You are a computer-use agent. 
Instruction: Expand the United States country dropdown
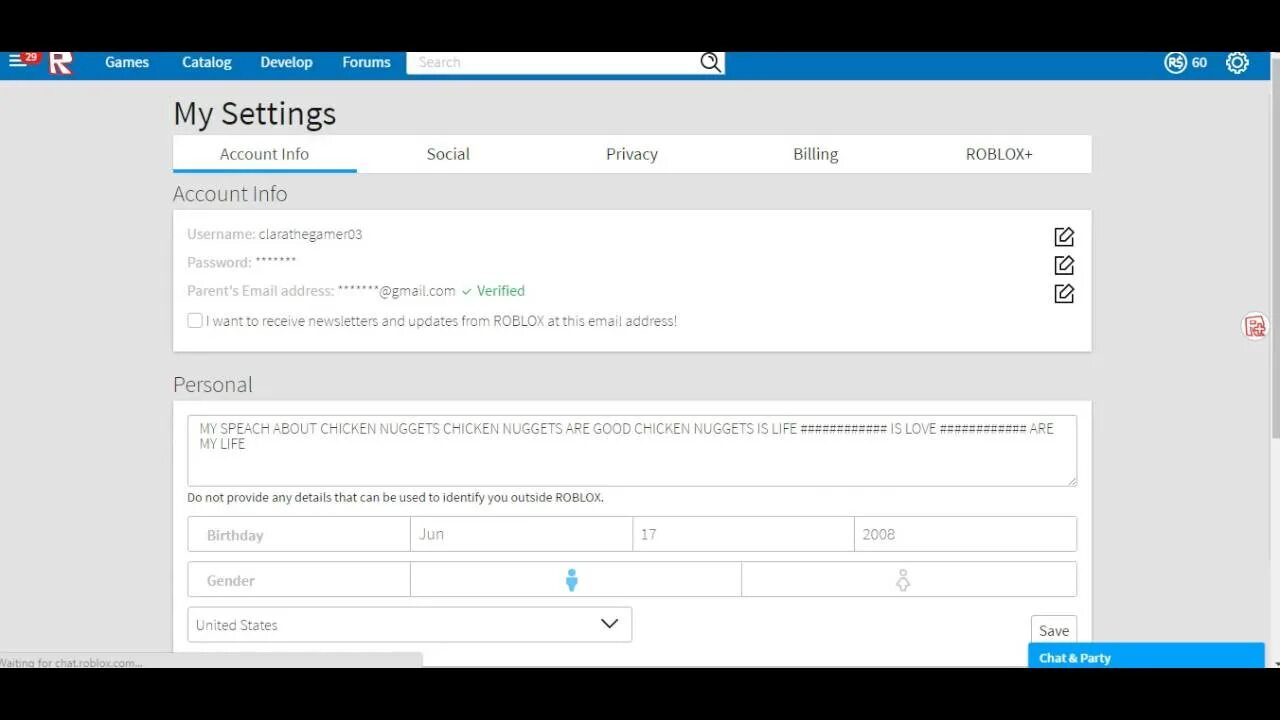[410, 624]
